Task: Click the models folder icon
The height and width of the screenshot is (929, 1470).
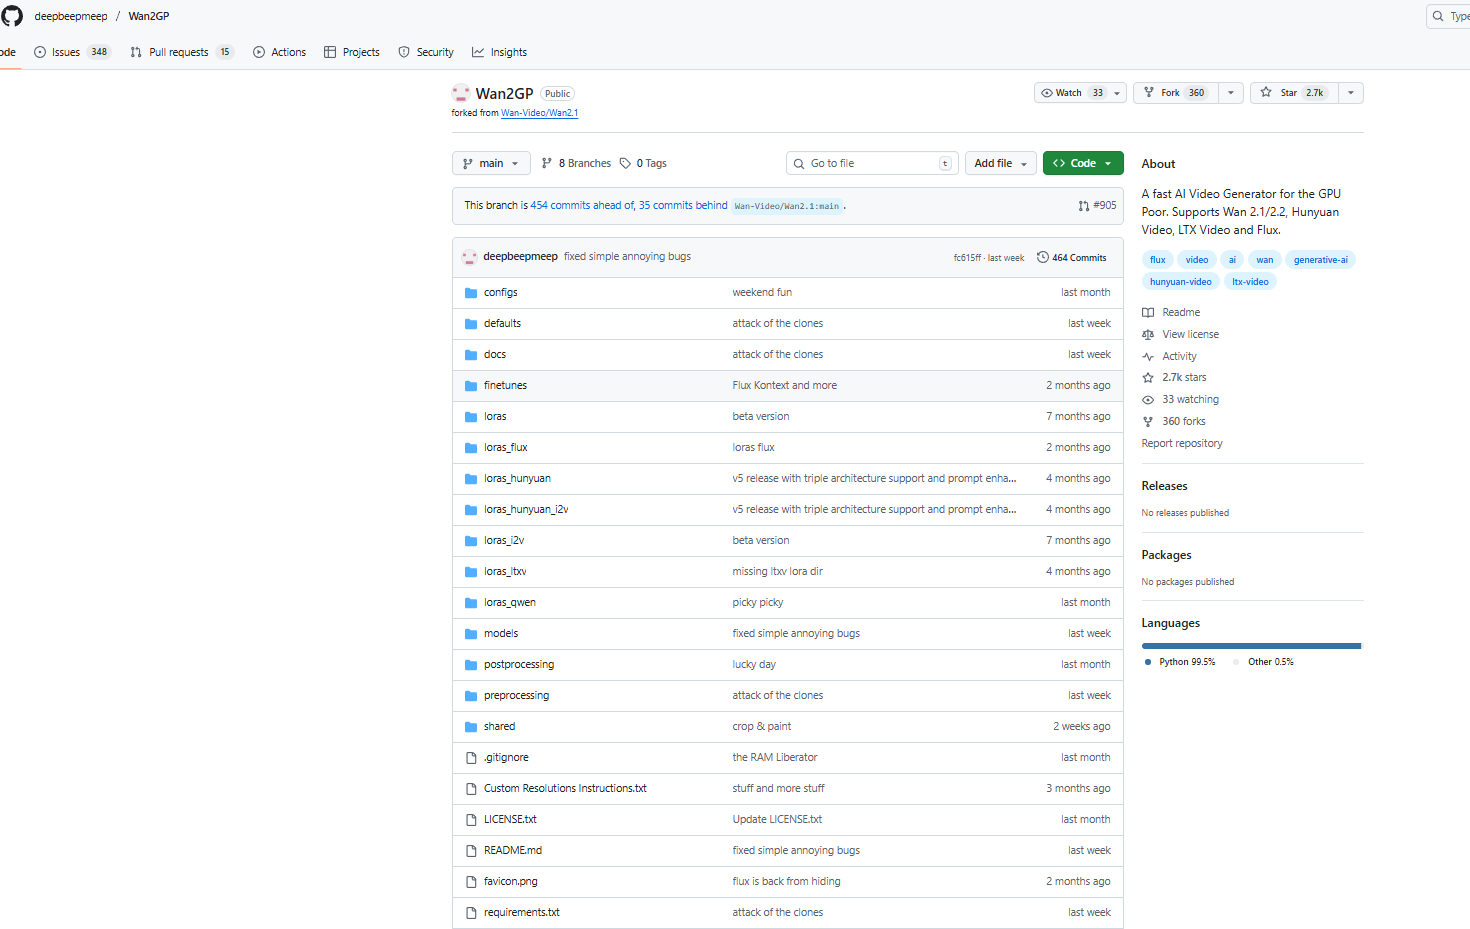Action: click(x=471, y=634)
